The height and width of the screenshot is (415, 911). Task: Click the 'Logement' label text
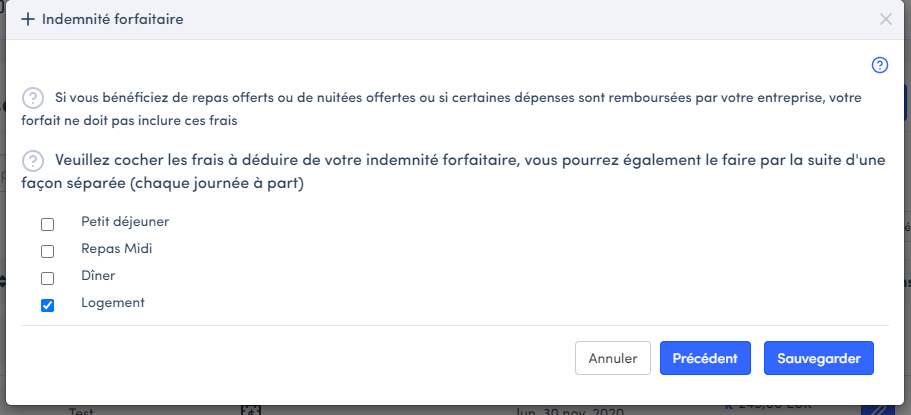coord(113,302)
